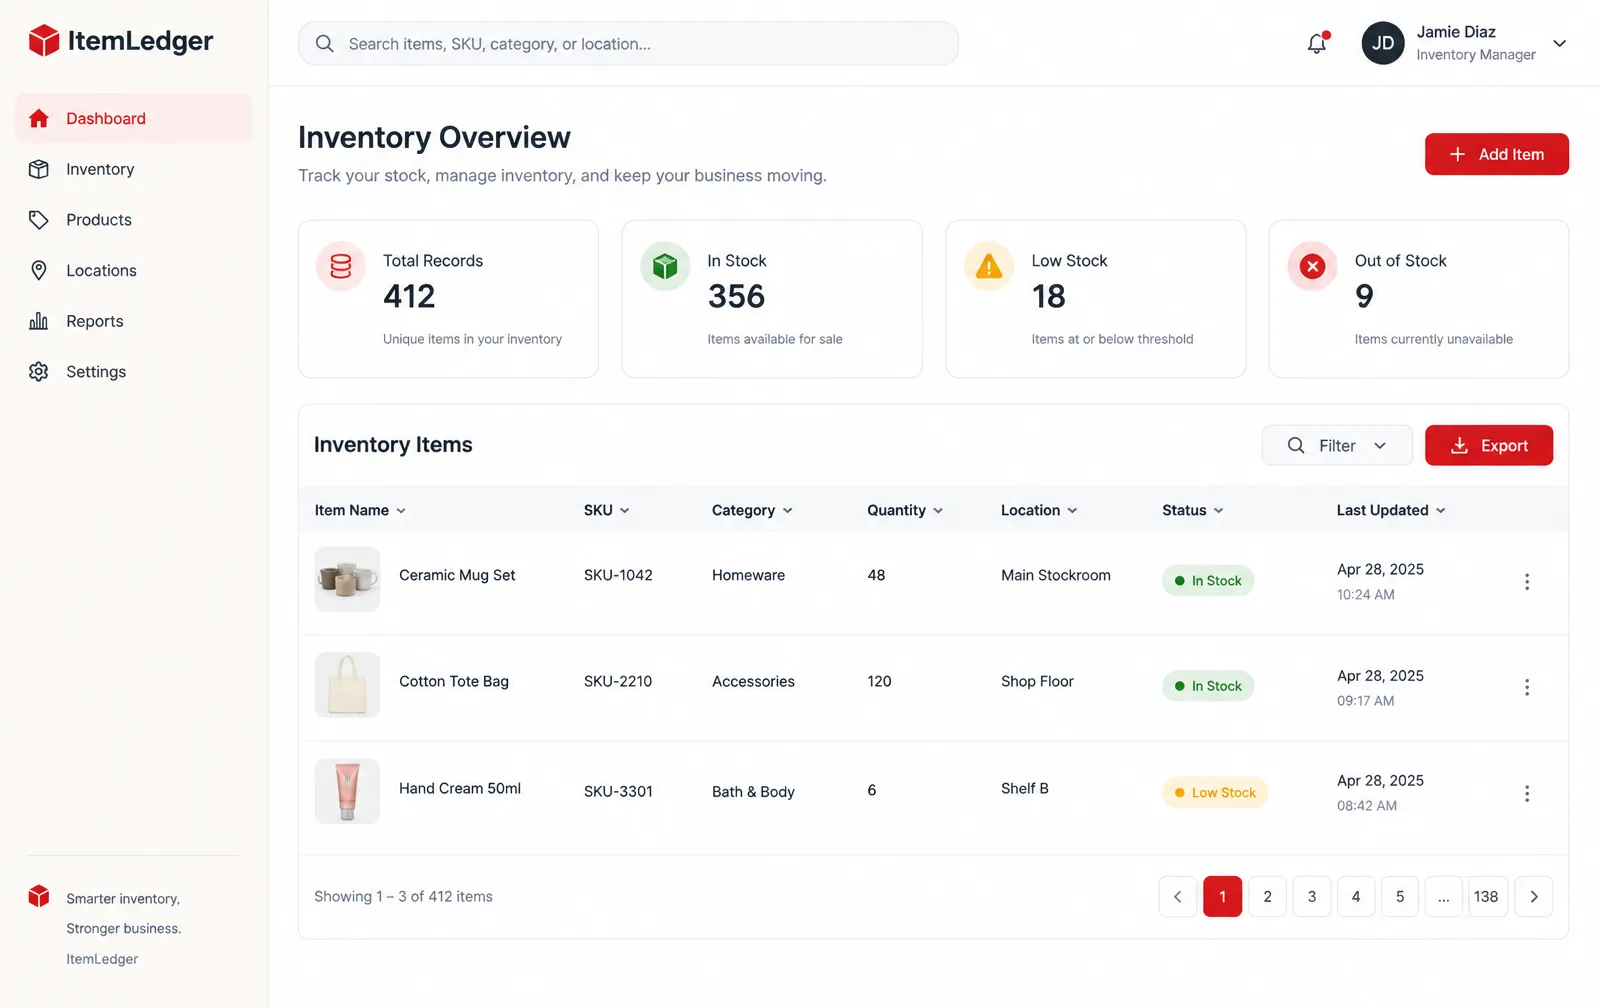Open Settings in the sidebar
This screenshot has height=1008, width=1600.
[x=134, y=371]
